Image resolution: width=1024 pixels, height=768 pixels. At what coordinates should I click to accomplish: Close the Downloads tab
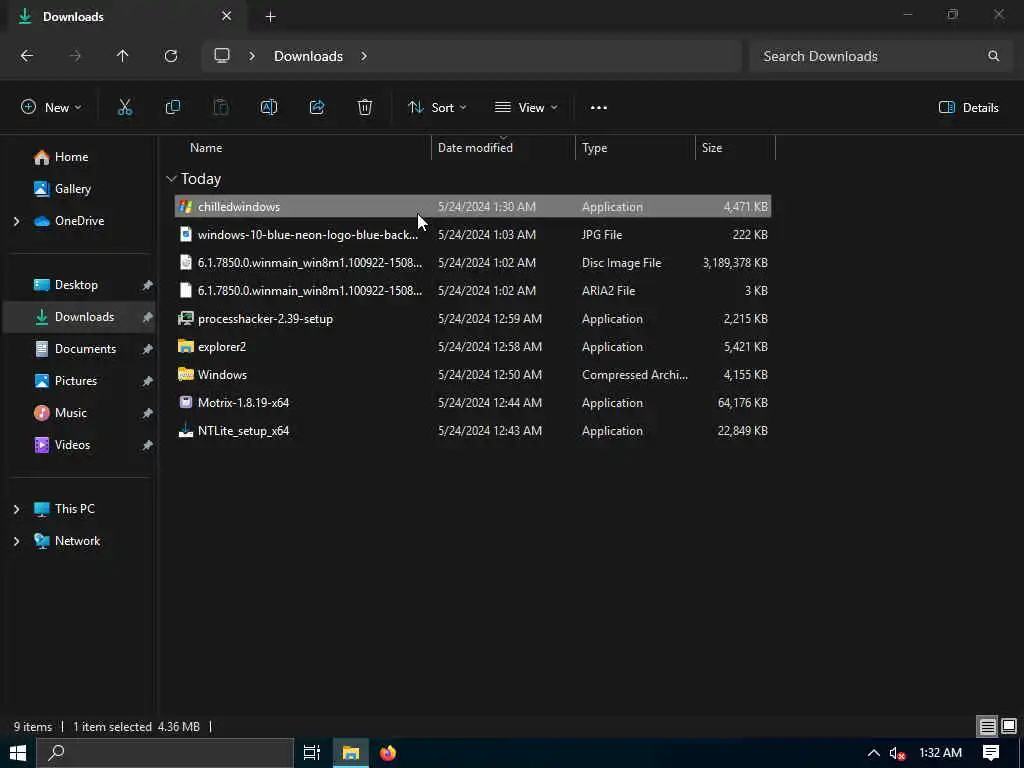click(227, 16)
